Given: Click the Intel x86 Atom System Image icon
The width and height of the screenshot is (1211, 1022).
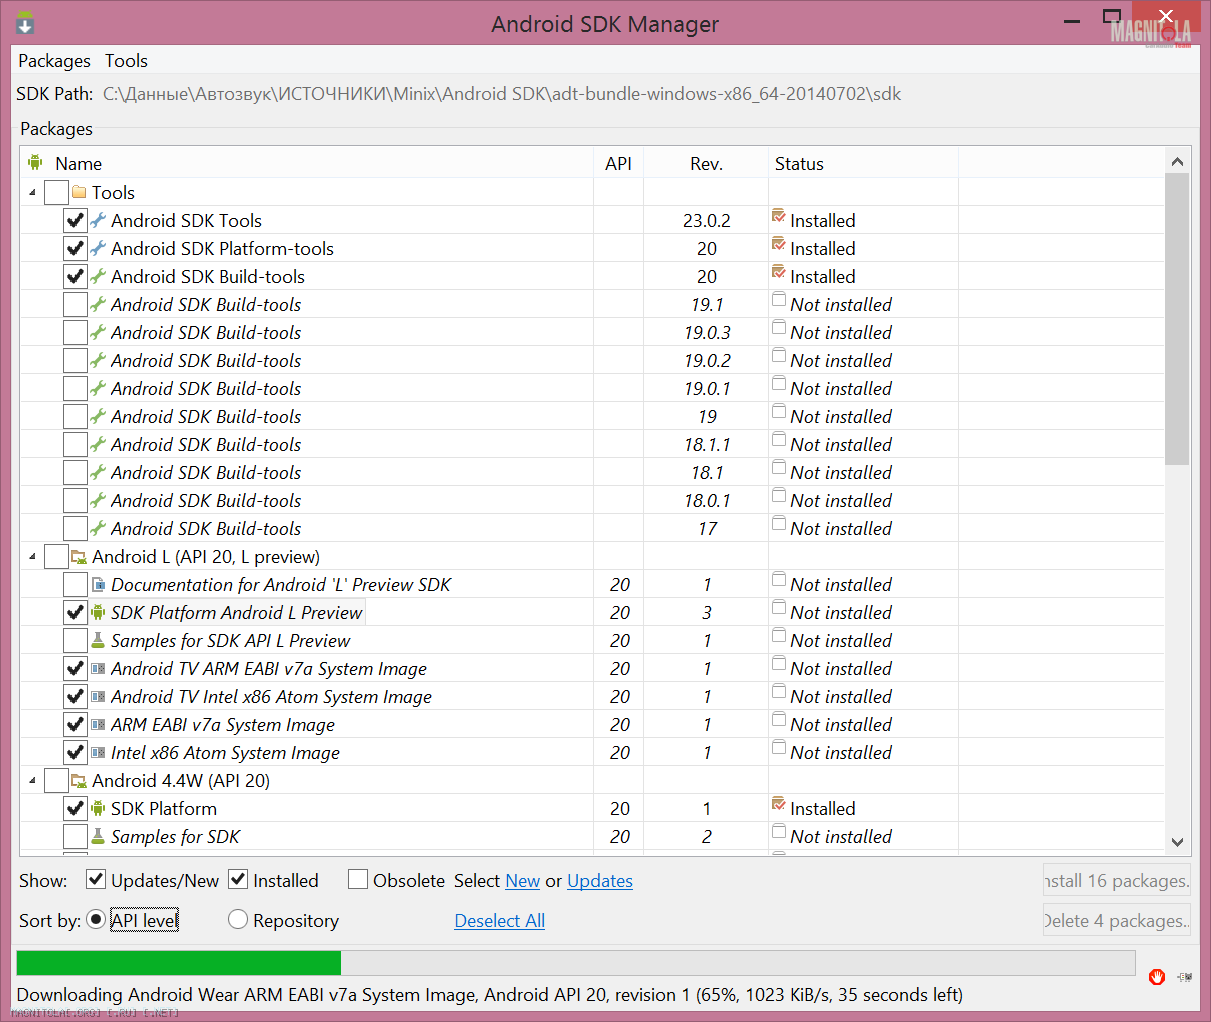Looking at the screenshot, I should pyautogui.click(x=98, y=752).
